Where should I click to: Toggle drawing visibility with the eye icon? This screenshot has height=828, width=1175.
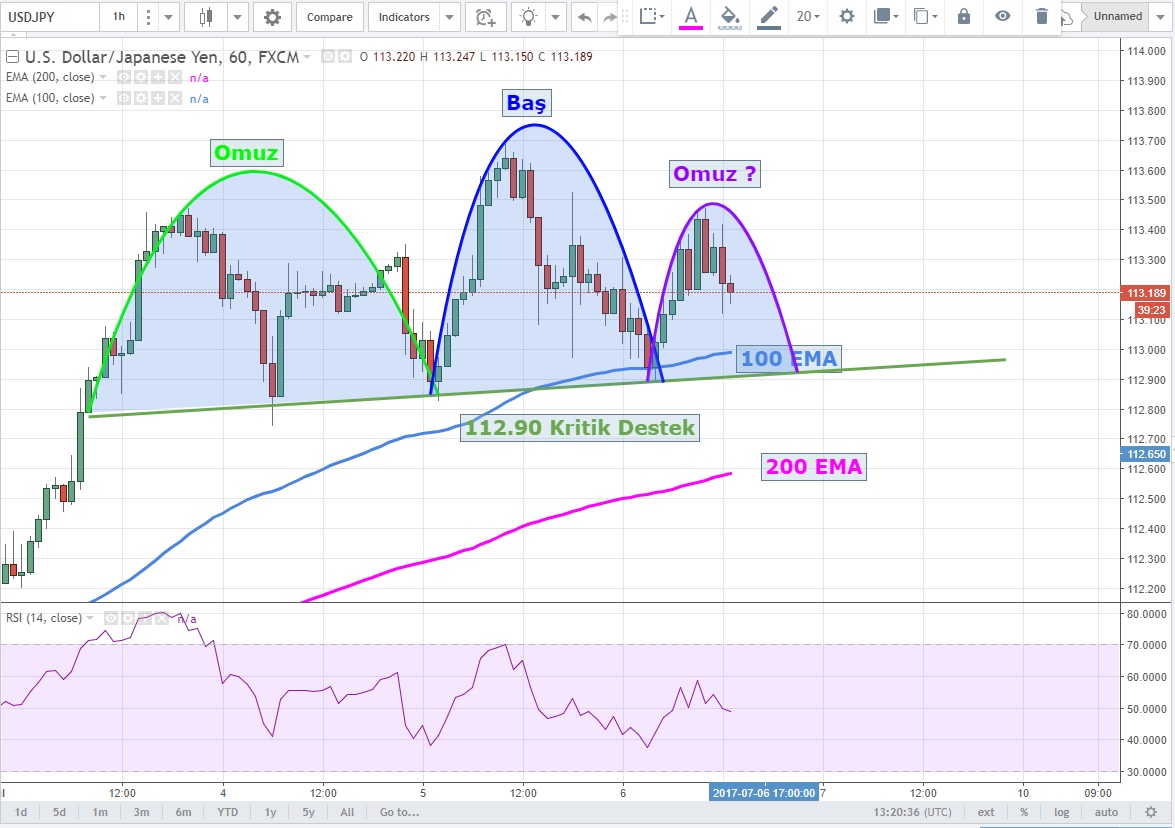1002,16
